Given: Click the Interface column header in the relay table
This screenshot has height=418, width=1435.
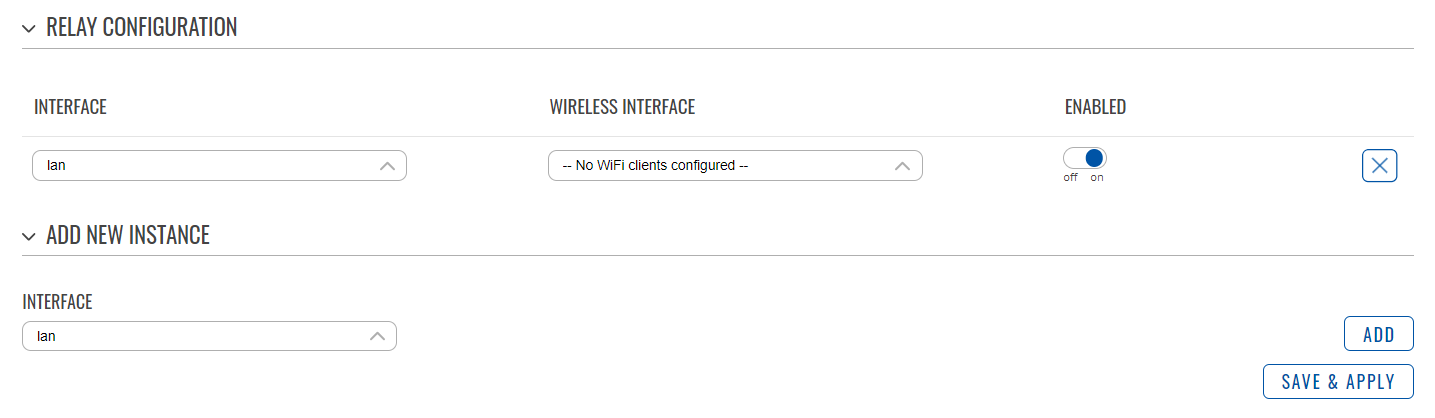Looking at the screenshot, I should pos(70,107).
